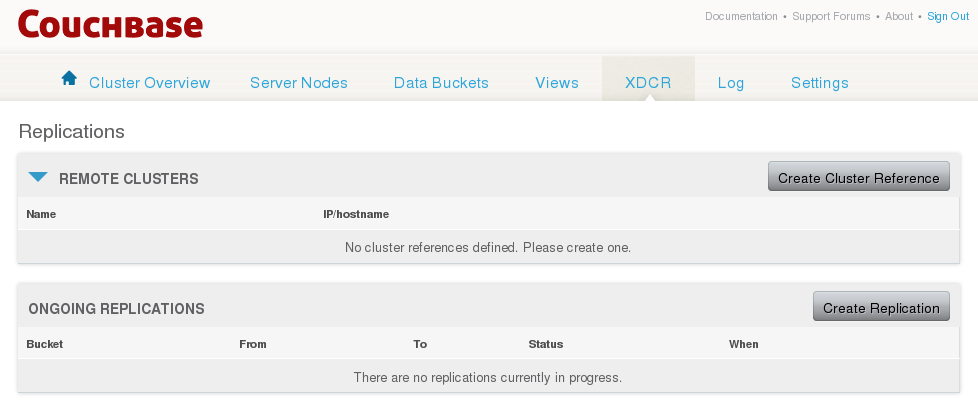The image size is (978, 408).
Task: Click the Status column header
Action: [546, 344]
